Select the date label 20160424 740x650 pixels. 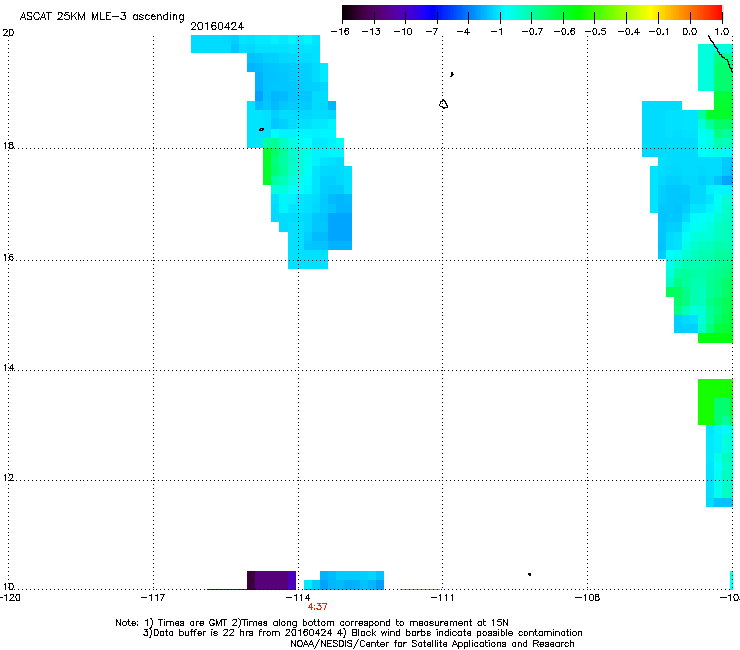tap(217, 26)
